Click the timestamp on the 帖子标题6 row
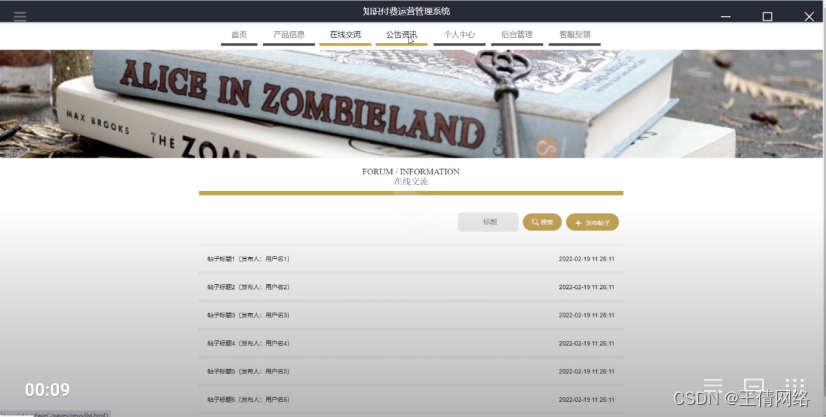Image resolution: width=826 pixels, height=417 pixels. (586, 400)
